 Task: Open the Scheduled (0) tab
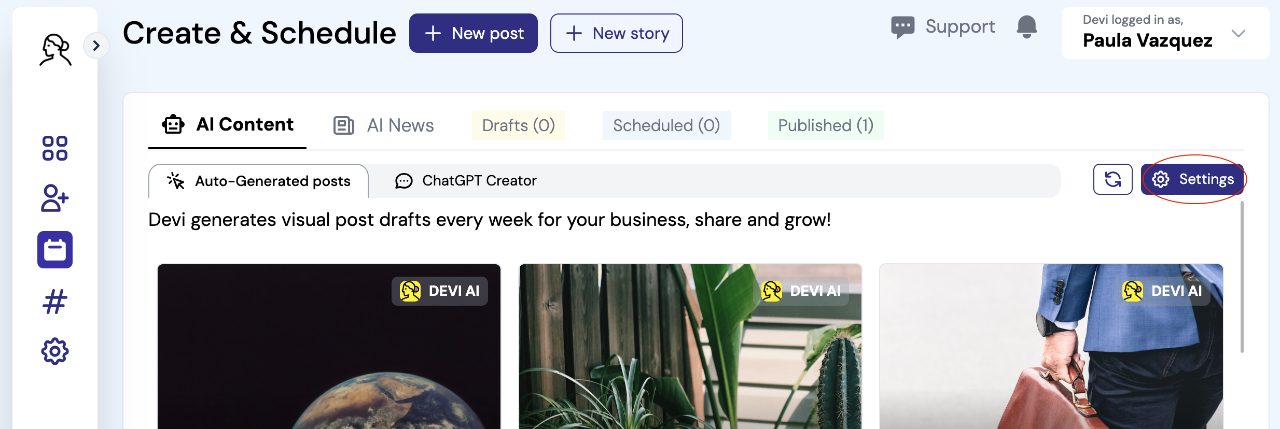tap(666, 125)
